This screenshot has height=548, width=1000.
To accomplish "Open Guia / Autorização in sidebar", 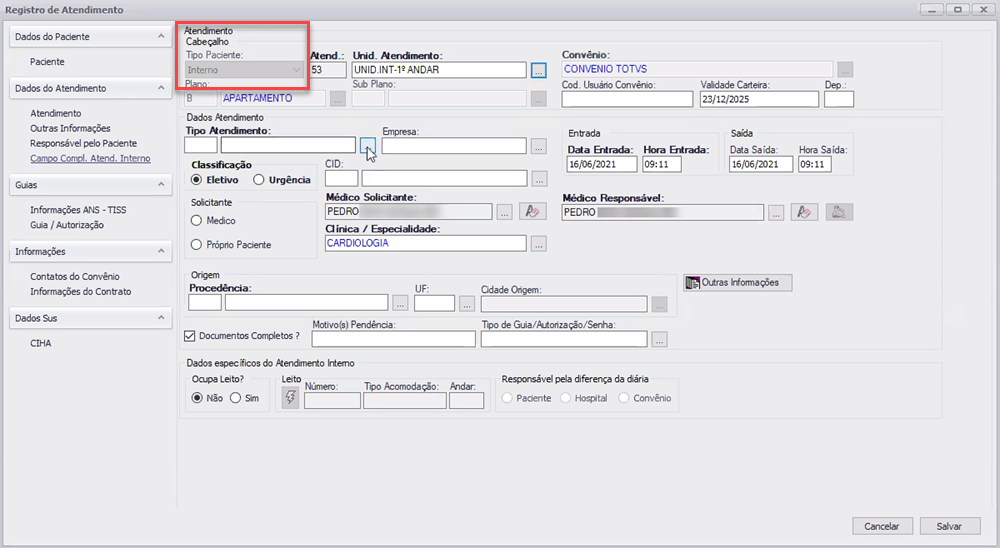I will (66, 225).
